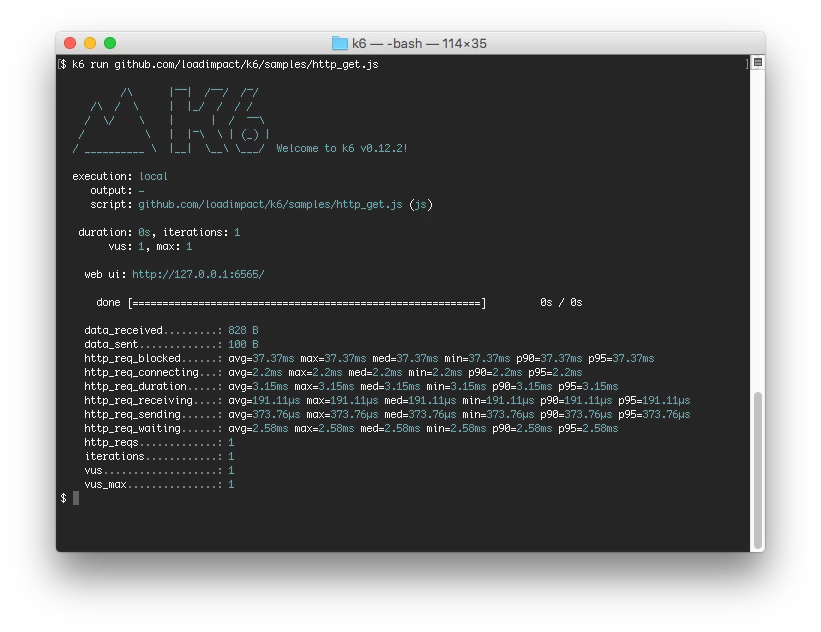Click the split pane icon top right

click(757, 63)
